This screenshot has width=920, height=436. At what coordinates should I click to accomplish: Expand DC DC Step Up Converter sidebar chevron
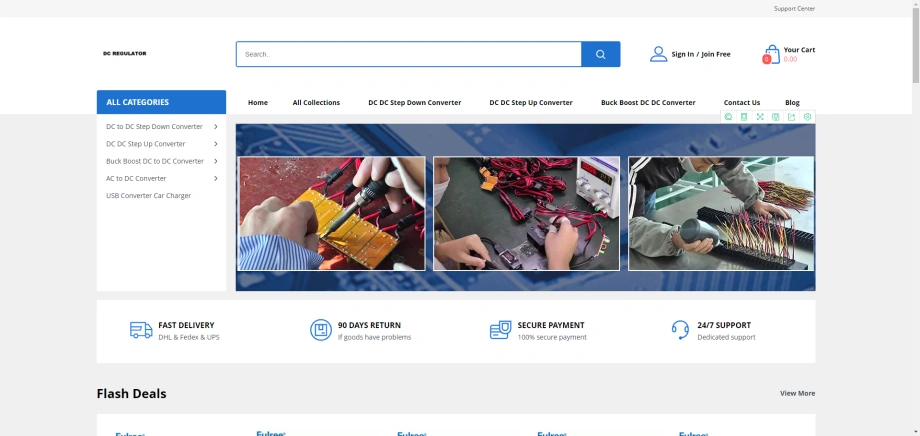pos(216,144)
